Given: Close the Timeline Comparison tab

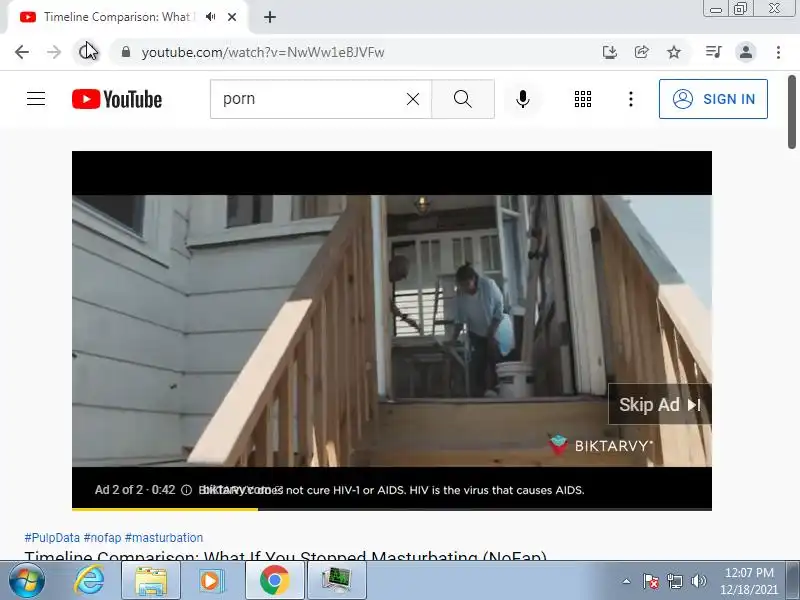Looking at the screenshot, I should (x=232, y=17).
